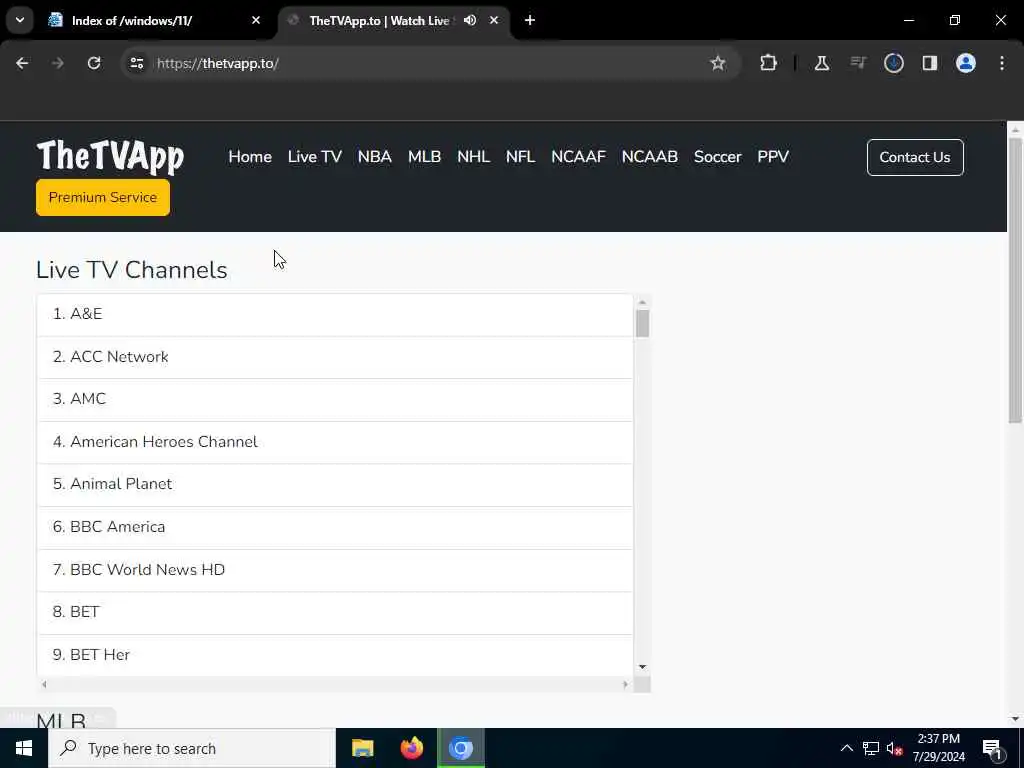
Task: Open notification center icon
Action: click(x=992, y=749)
